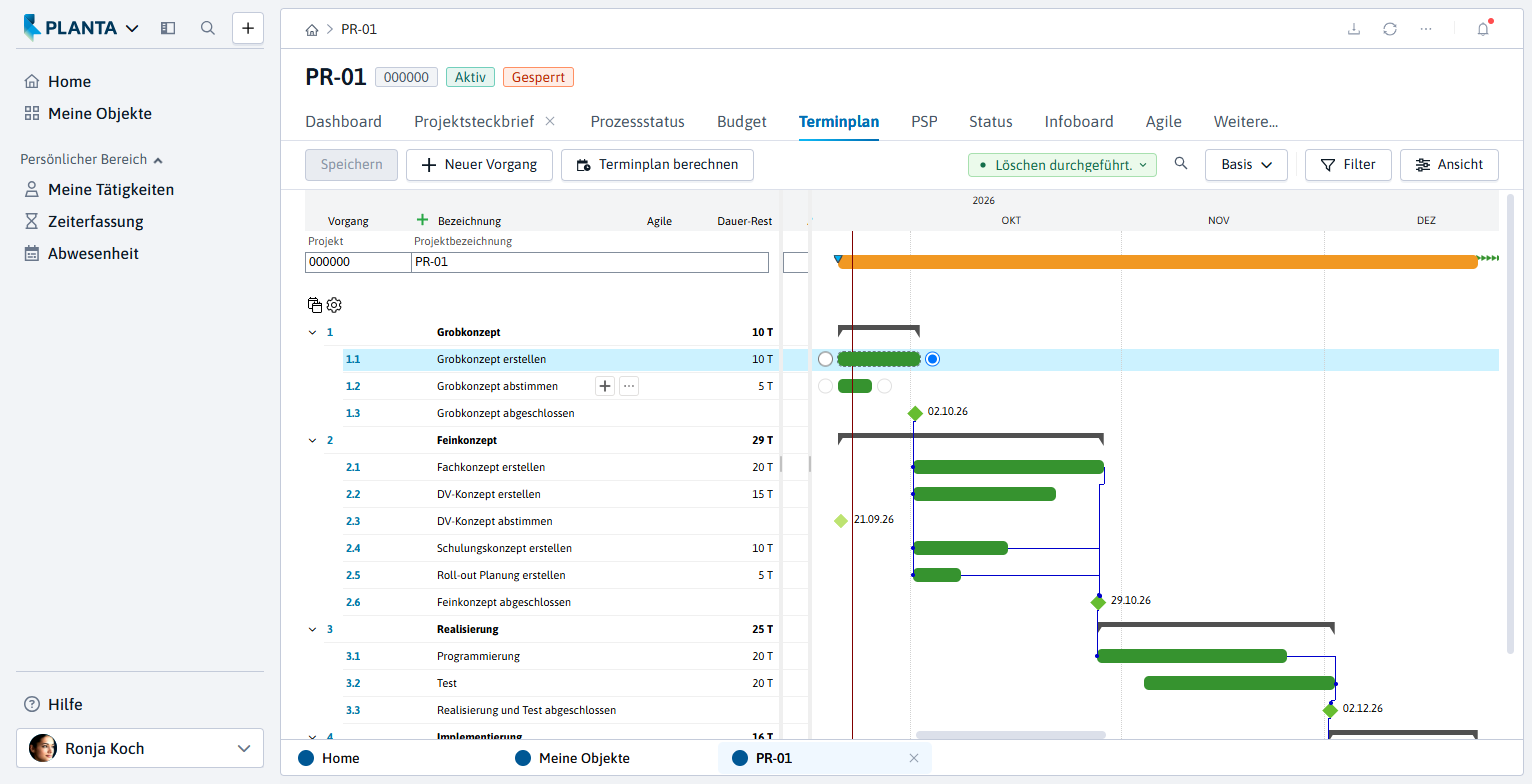Open the Ansicht settings button
This screenshot has height=784, width=1532.
(1449, 165)
